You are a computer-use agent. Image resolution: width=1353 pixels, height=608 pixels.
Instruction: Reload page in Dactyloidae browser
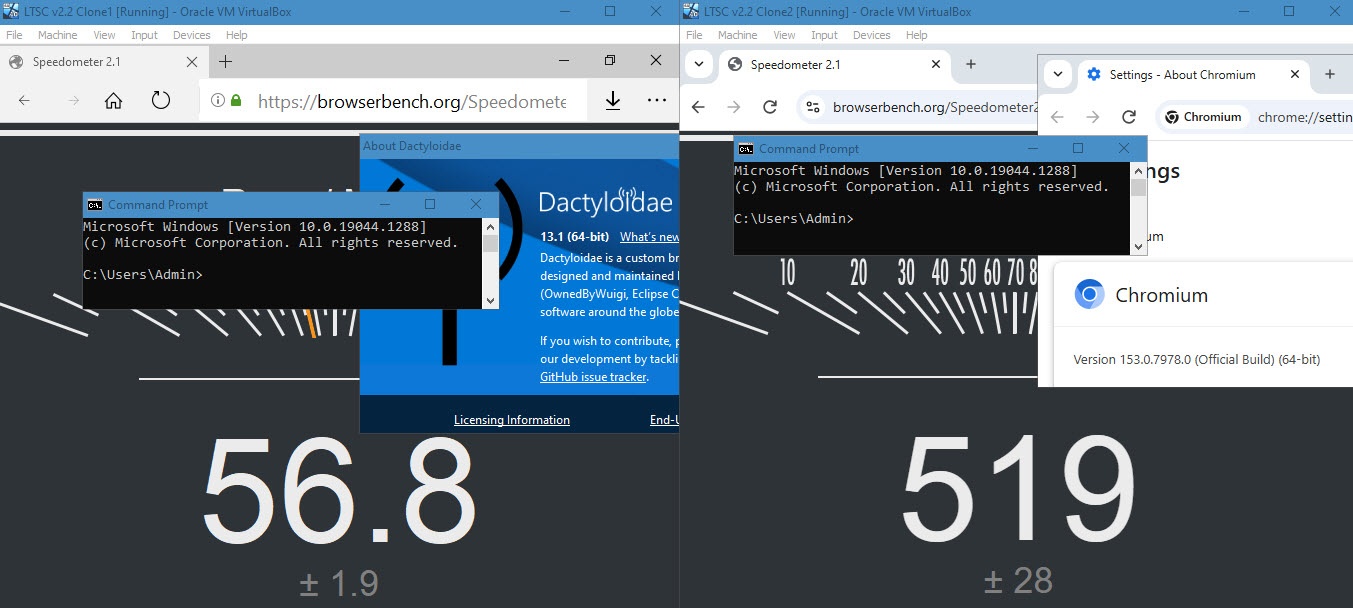coord(161,101)
